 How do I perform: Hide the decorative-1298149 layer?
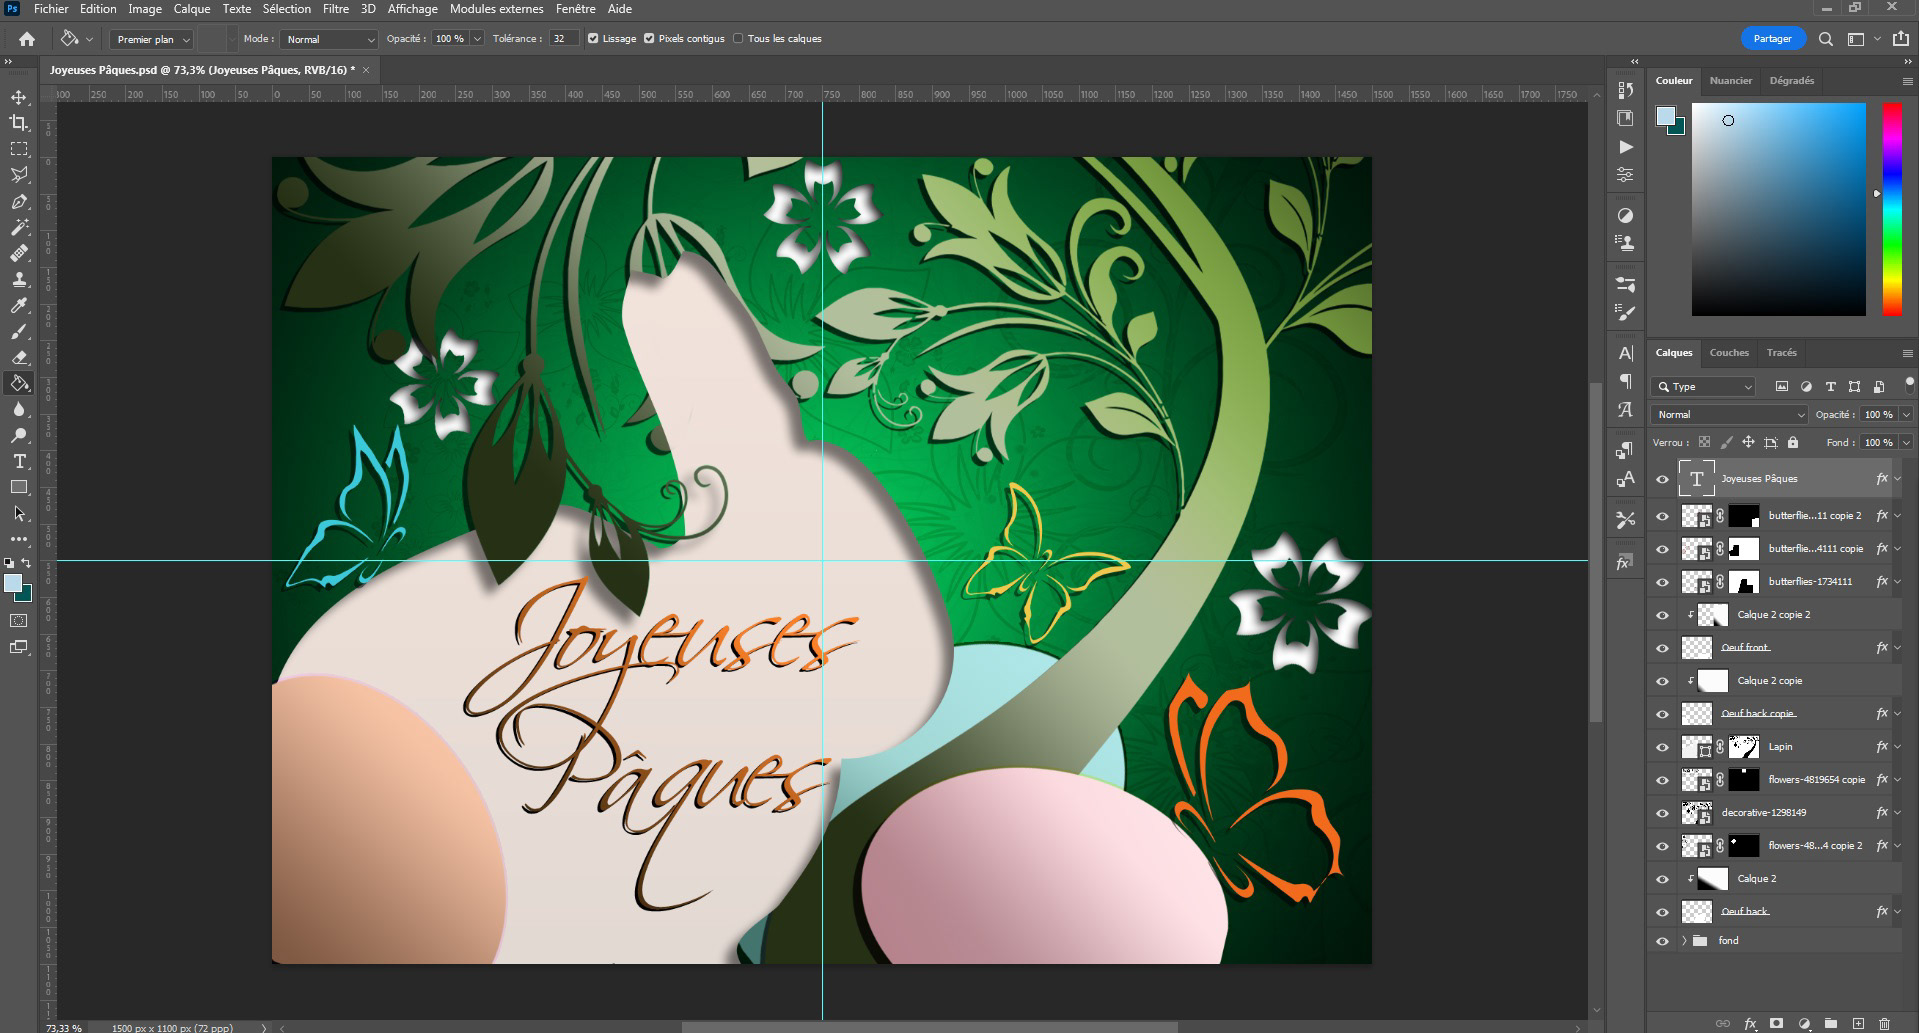click(1662, 813)
